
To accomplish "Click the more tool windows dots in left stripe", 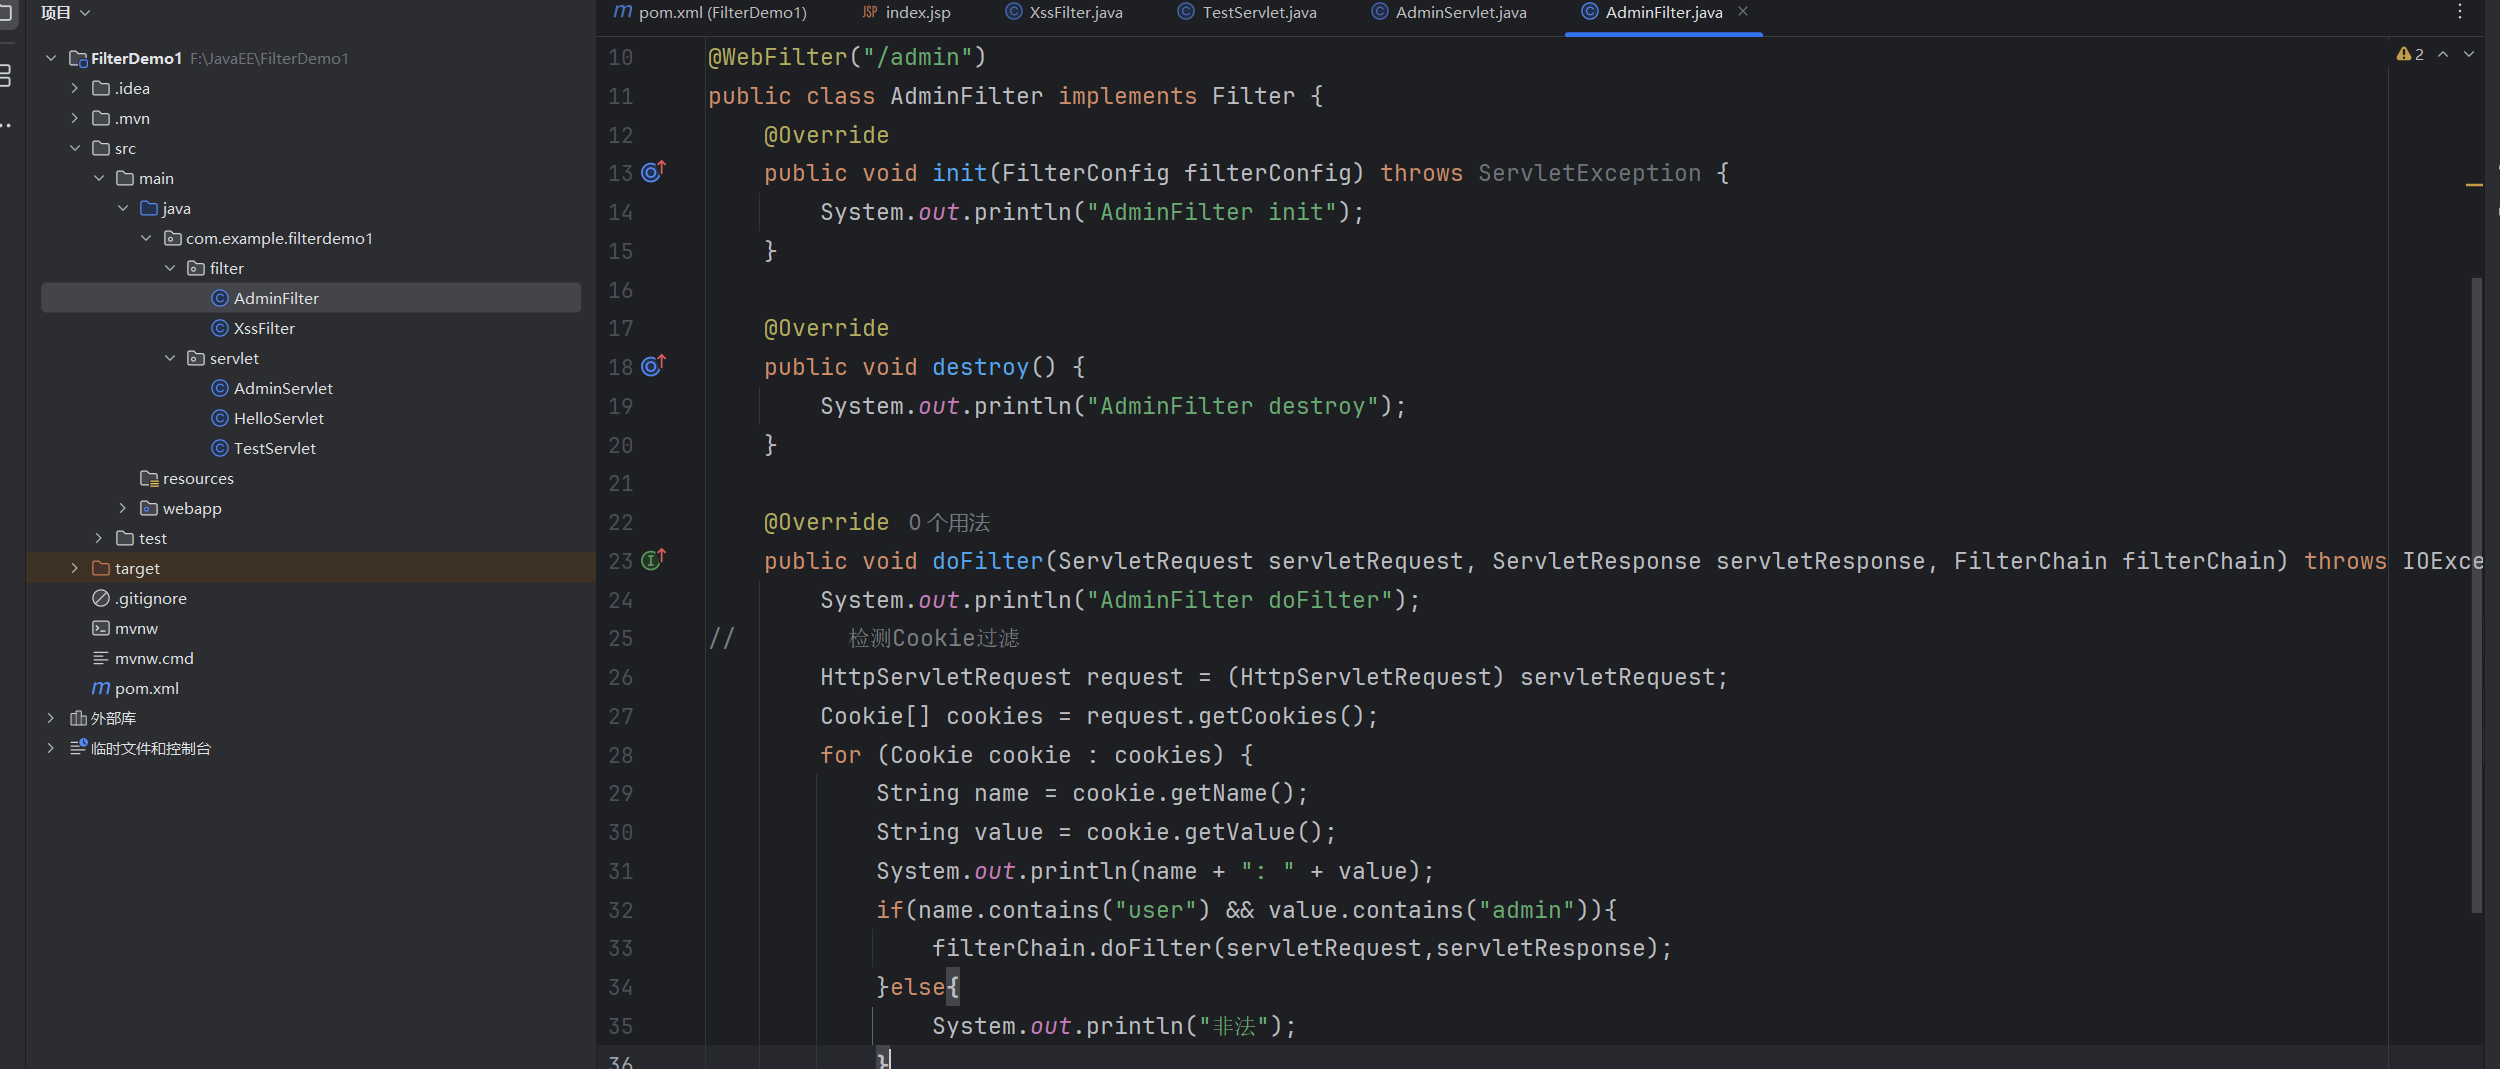I will (5, 125).
